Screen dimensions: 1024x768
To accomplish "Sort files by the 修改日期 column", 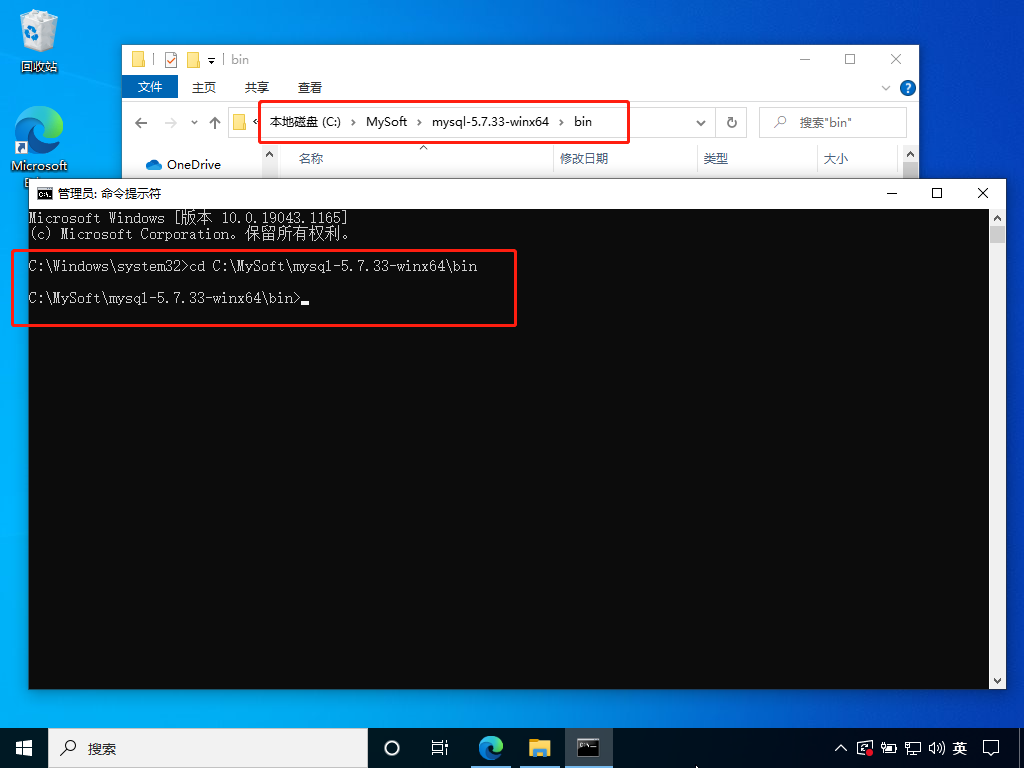I will tap(584, 158).
